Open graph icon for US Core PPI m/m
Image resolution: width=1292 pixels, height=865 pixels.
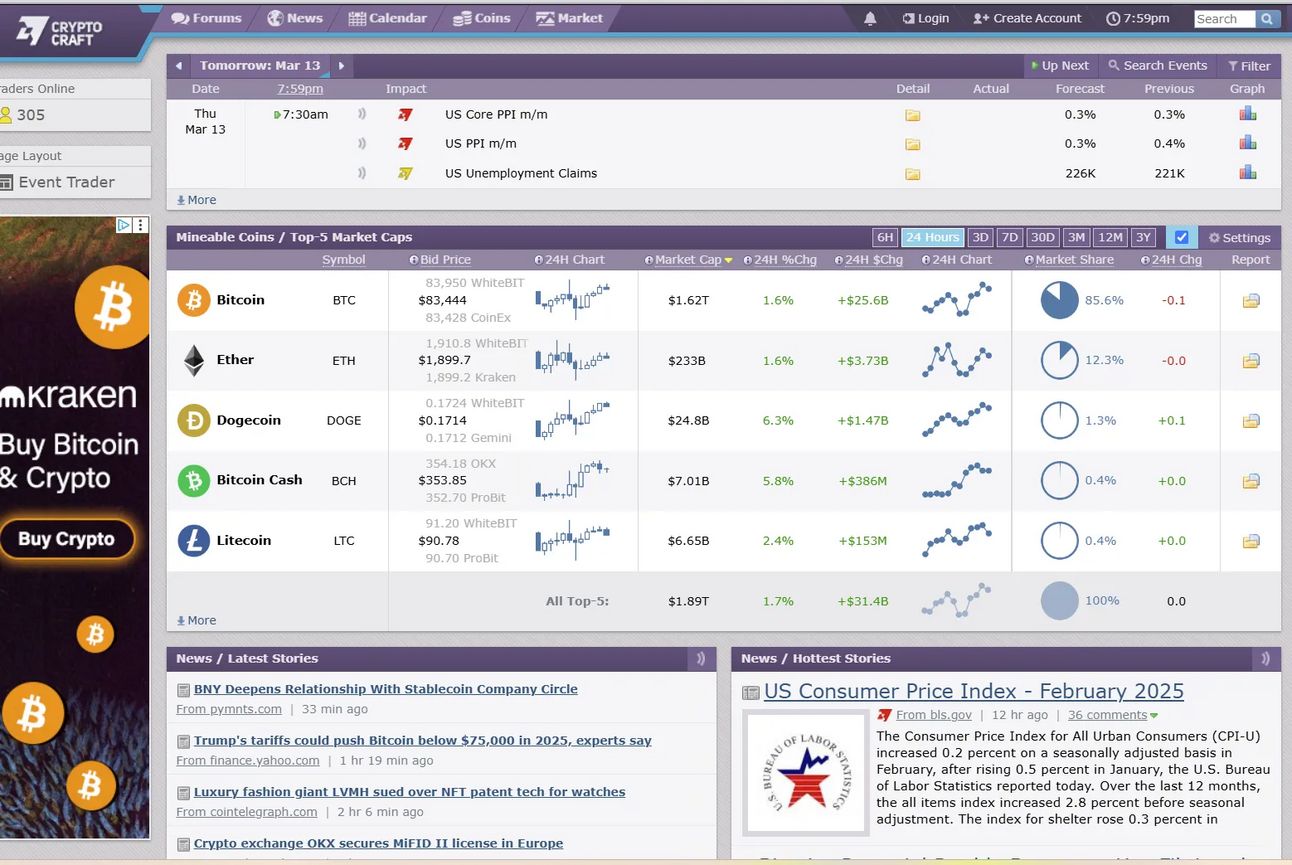pos(1247,114)
